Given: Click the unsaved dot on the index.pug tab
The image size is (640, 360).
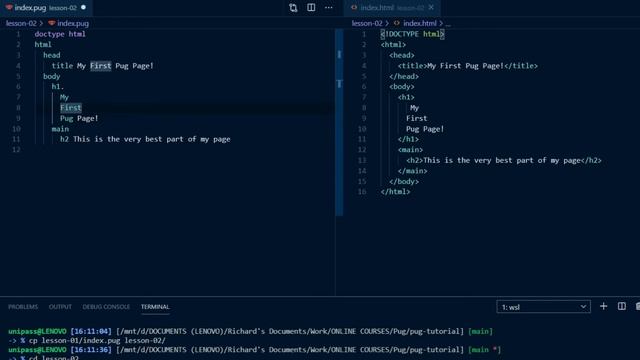Looking at the screenshot, I should [x=83, y=7].
